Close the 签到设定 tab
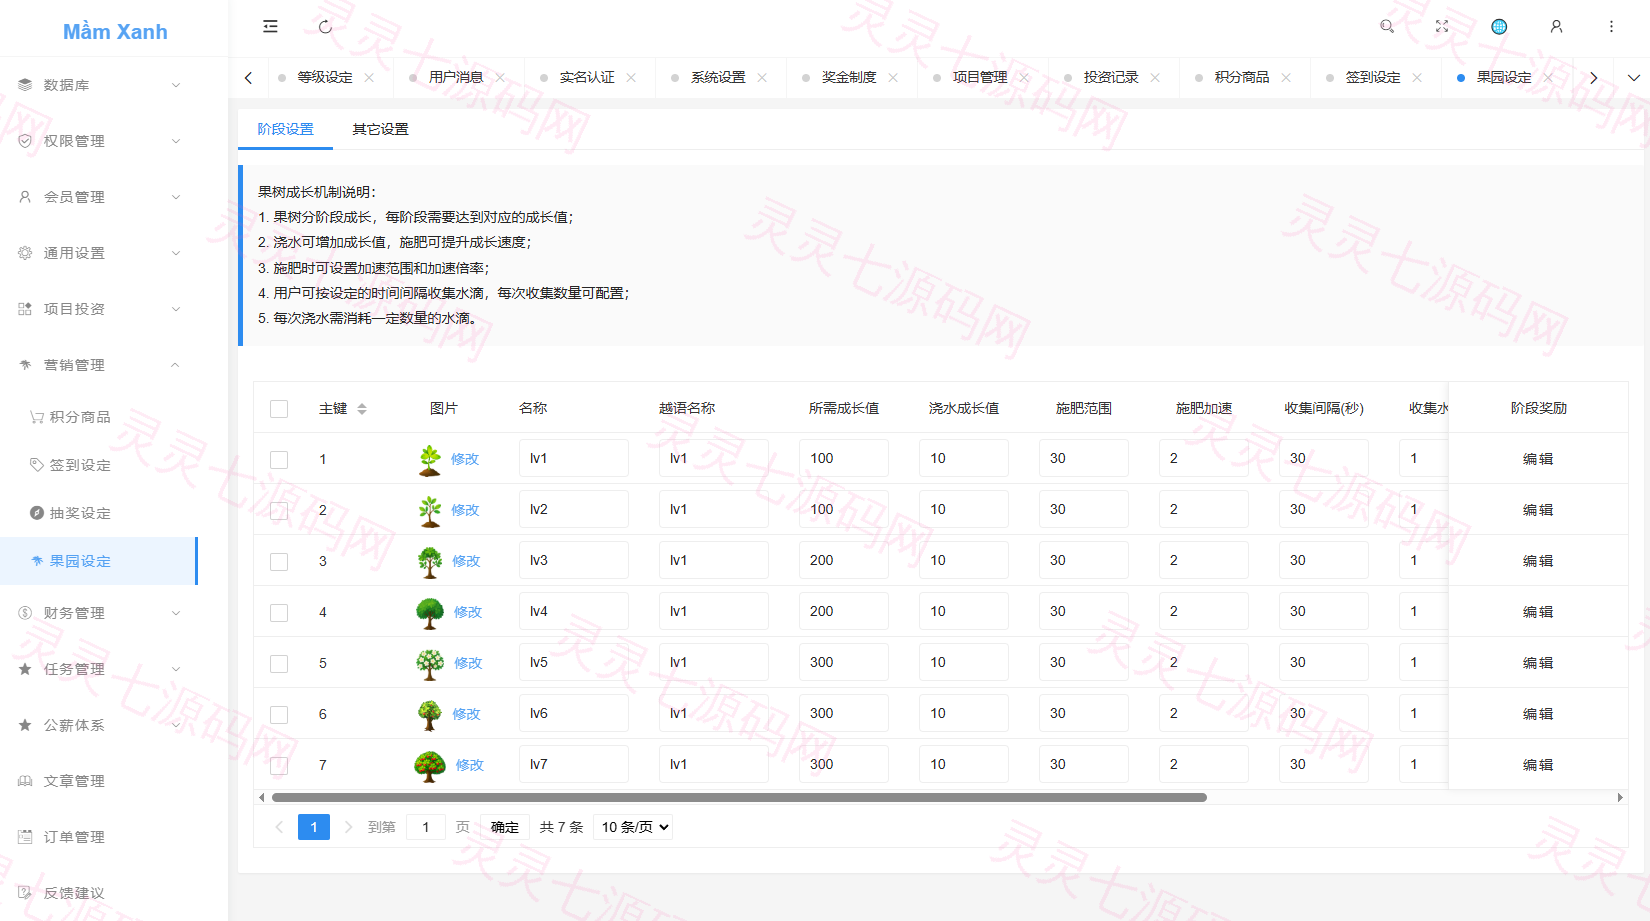This screenshot has width=1650, height=921. click(1417, 78)
